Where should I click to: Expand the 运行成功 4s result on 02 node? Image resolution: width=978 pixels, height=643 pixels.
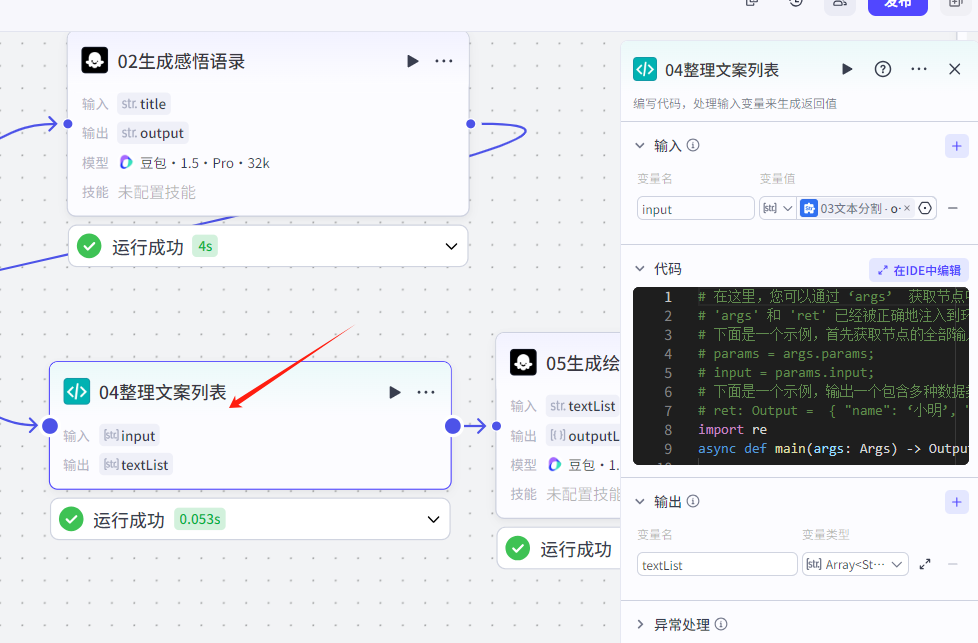coord(450,245)
